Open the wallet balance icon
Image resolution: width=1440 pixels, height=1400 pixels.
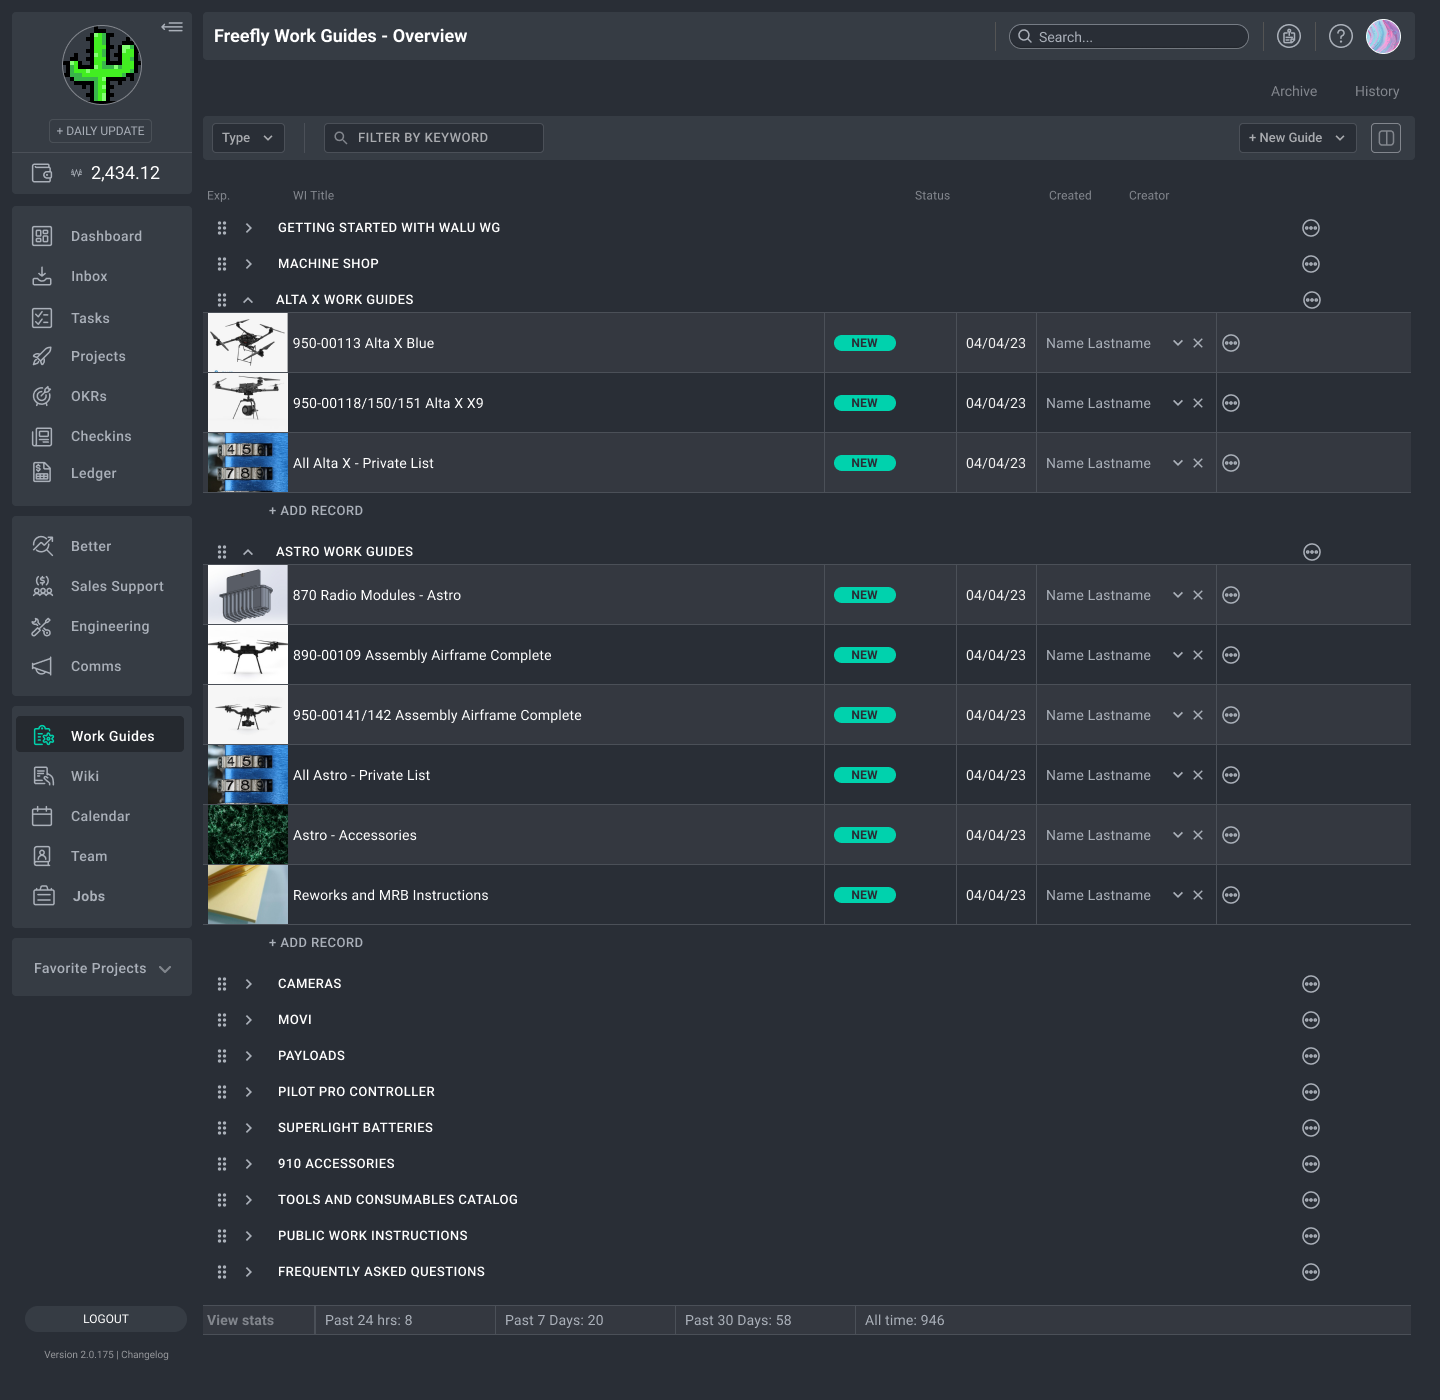point(42,173)
